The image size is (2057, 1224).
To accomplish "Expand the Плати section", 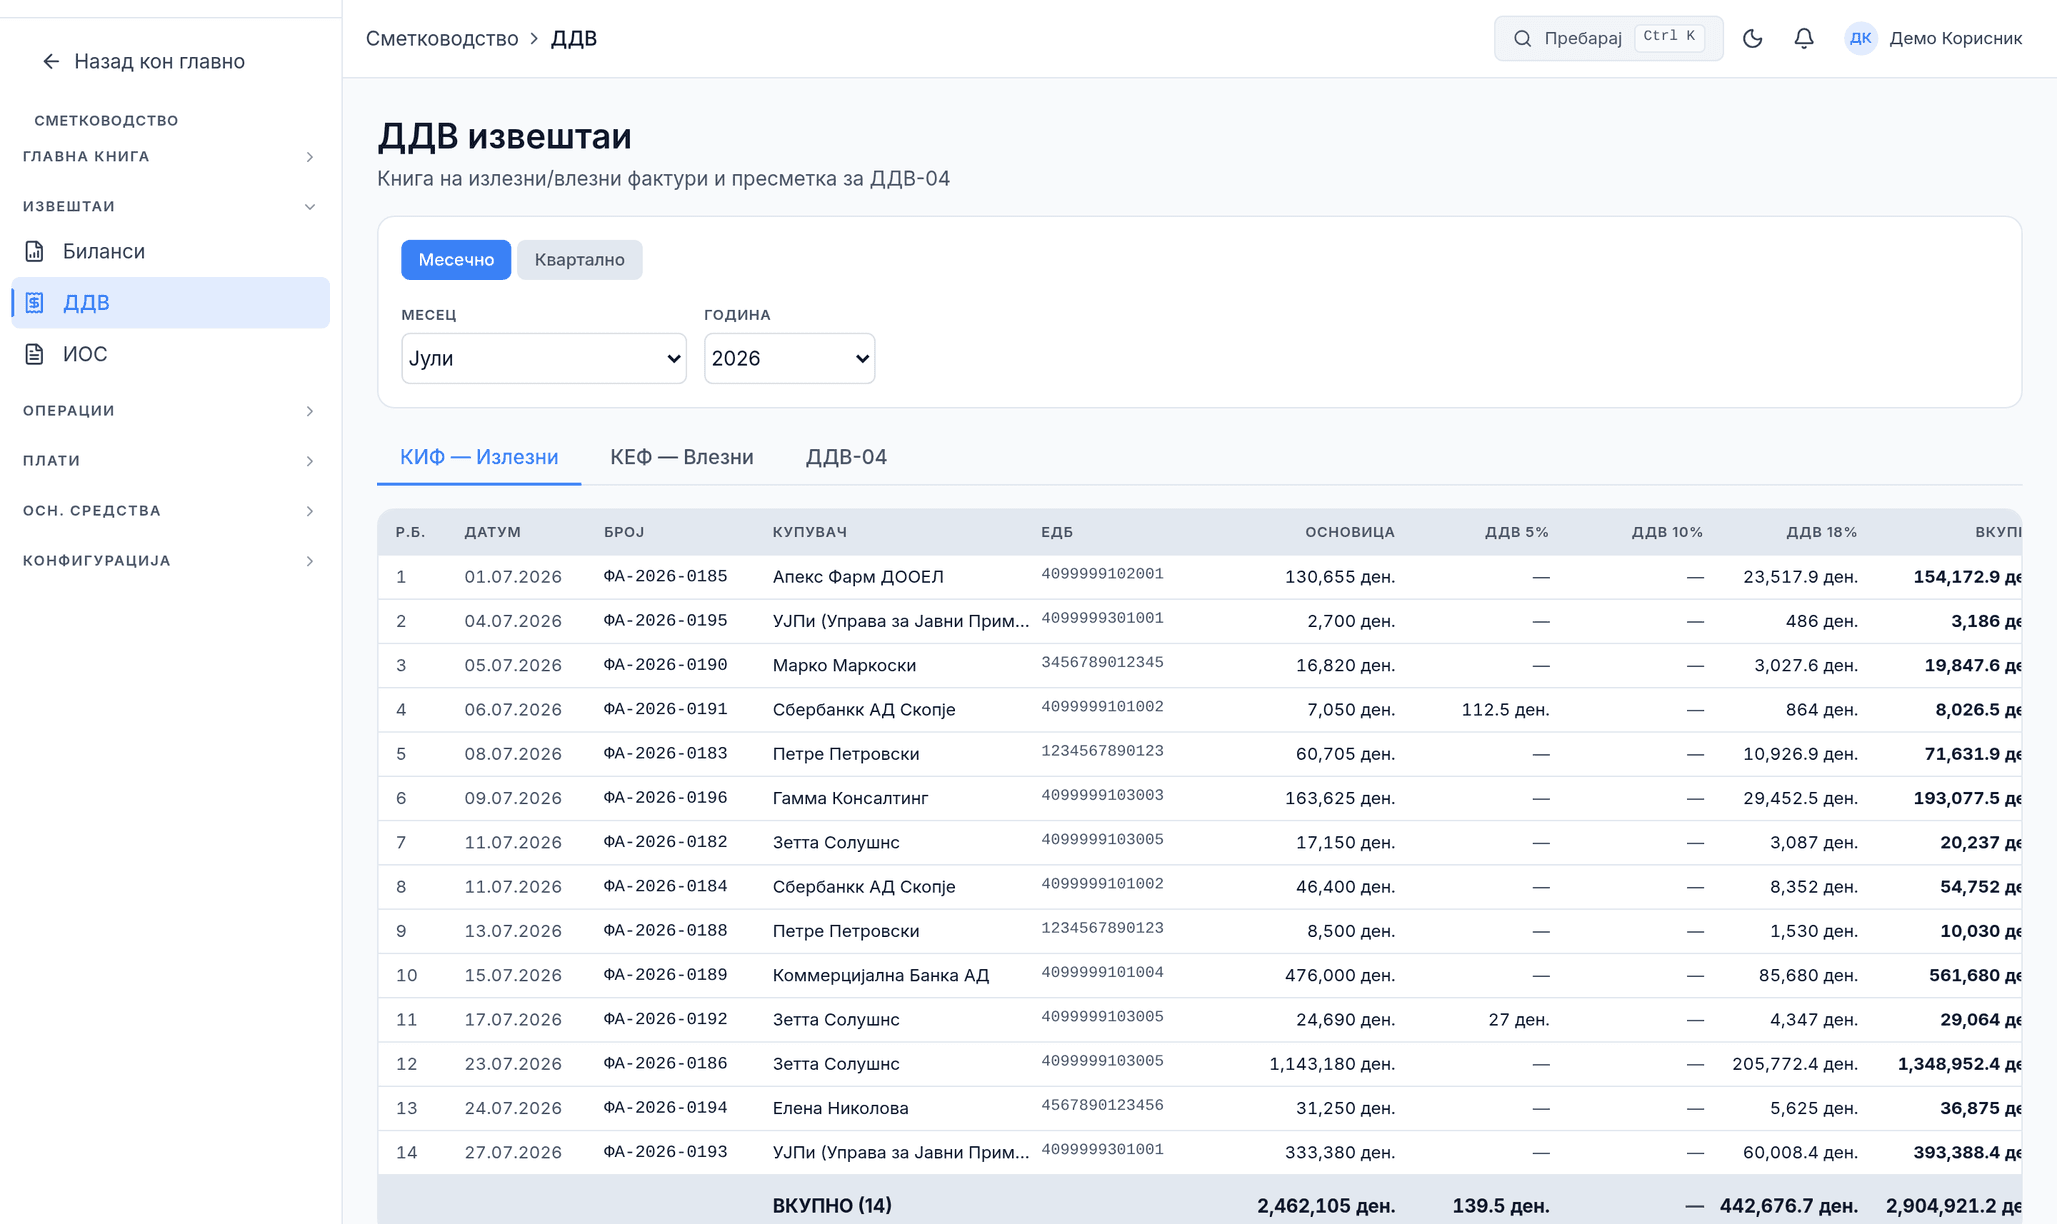I will click(170, 461).
